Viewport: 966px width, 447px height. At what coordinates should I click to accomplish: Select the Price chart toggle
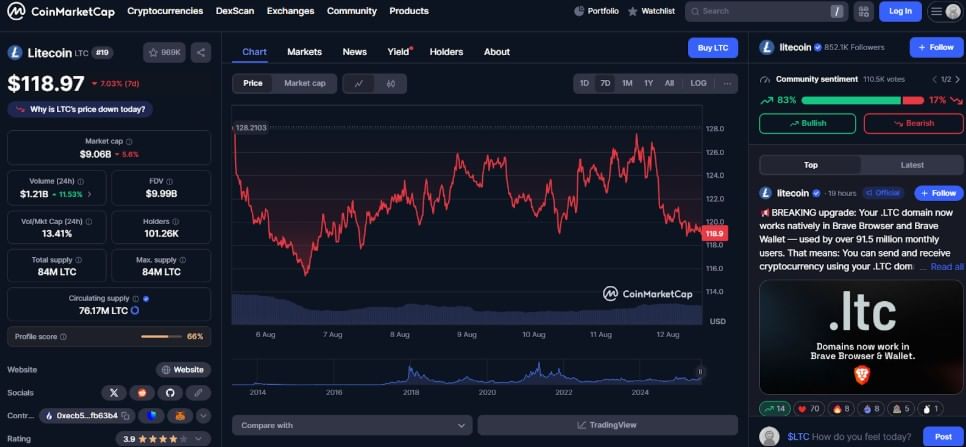(x=253, y=83)
